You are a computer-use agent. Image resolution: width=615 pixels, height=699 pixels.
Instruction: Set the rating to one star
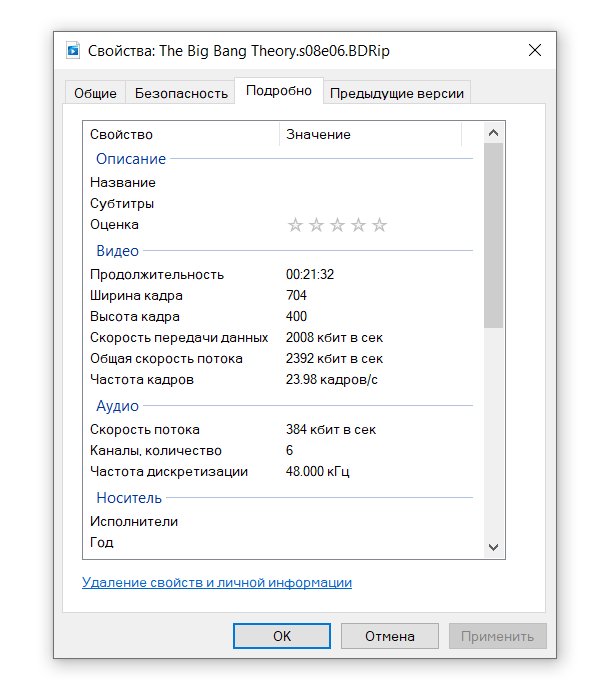(295, 225)
